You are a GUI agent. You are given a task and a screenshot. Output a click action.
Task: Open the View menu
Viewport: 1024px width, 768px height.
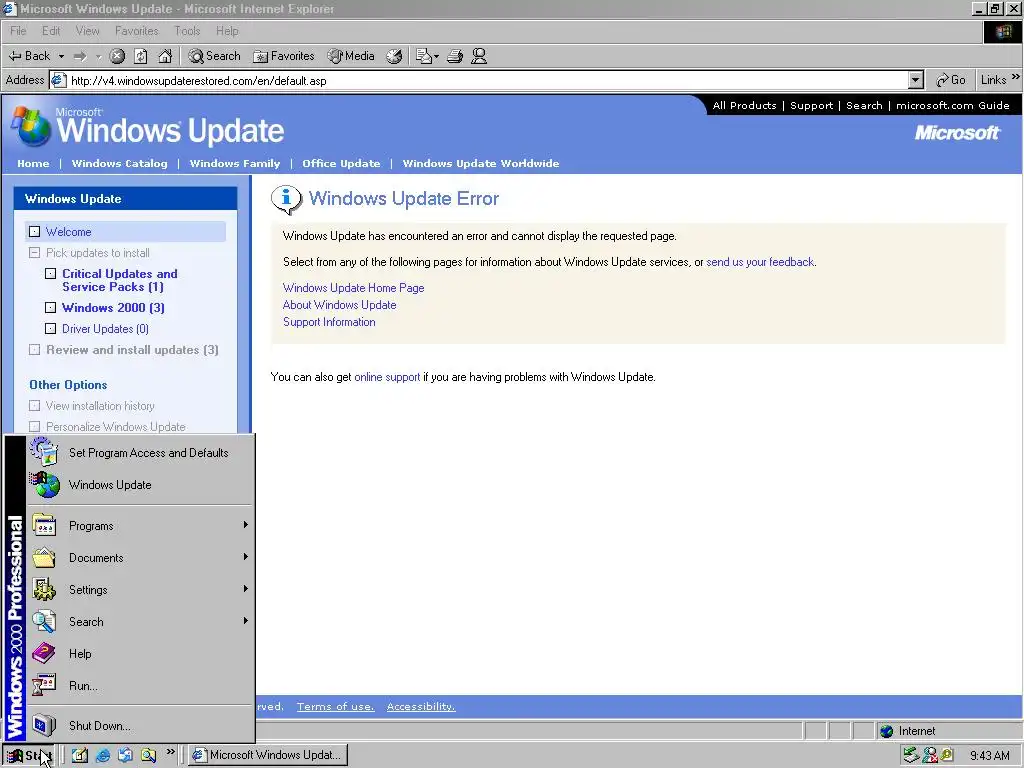click(88, 31)
